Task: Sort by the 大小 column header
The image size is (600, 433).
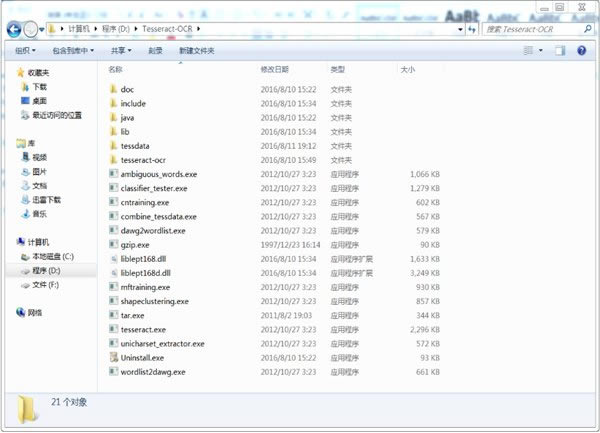Action: [x=407, y=70]
